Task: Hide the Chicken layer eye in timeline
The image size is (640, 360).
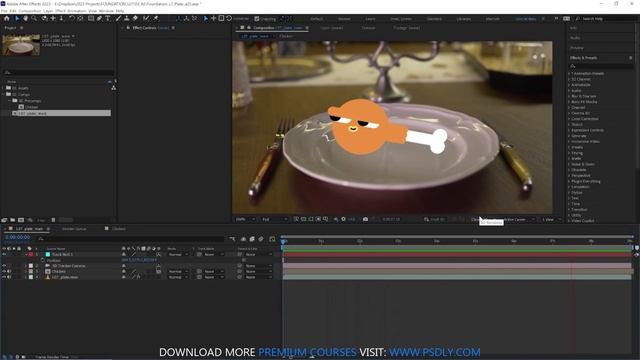Action: 4,271
